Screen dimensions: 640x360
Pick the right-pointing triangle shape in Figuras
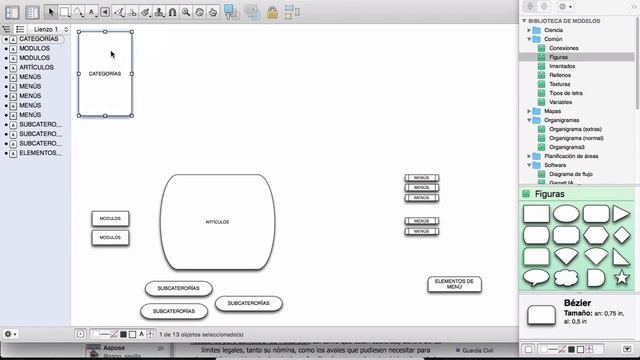tap(620, 214)
